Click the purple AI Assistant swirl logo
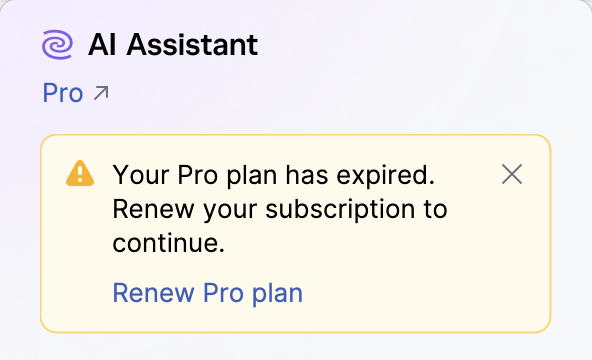 pos(57,45)
